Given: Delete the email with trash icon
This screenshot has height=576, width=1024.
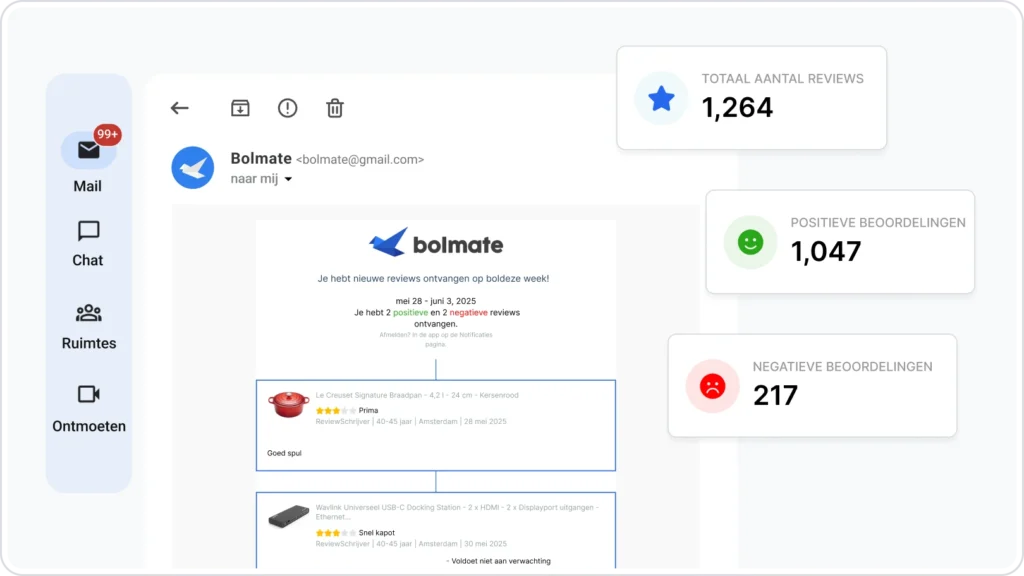Looking at the screenshot, I should [335, 108].
